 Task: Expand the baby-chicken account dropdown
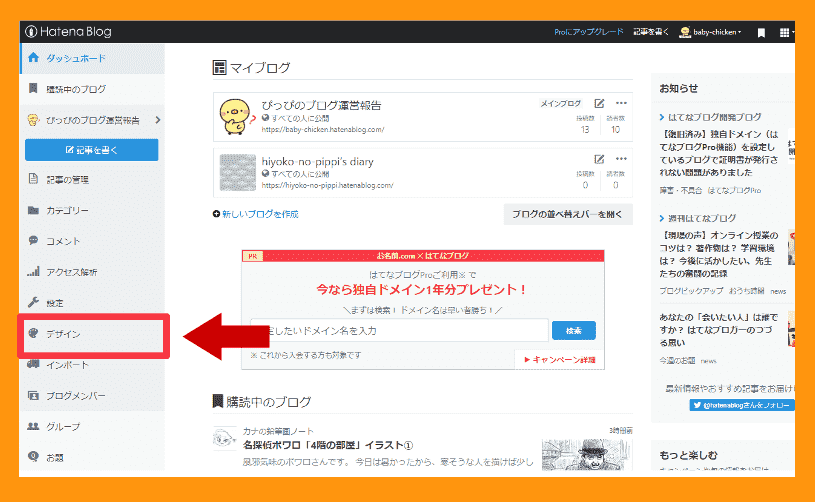(x=717, y=32)
